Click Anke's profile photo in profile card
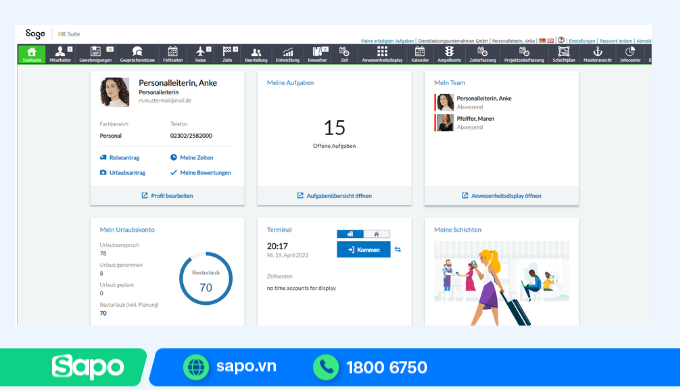Image resolution: width=680 pixels, height=390 pixels. 114,92
